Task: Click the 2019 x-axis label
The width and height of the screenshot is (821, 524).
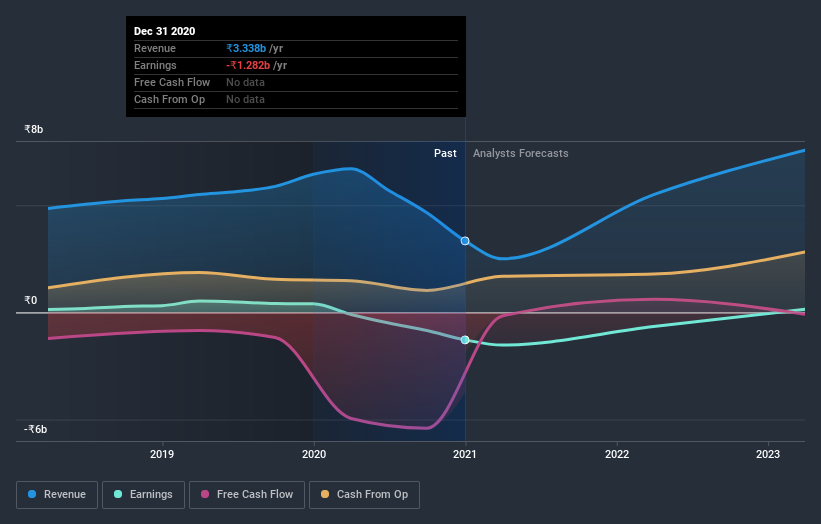Action: click(162, 454)
